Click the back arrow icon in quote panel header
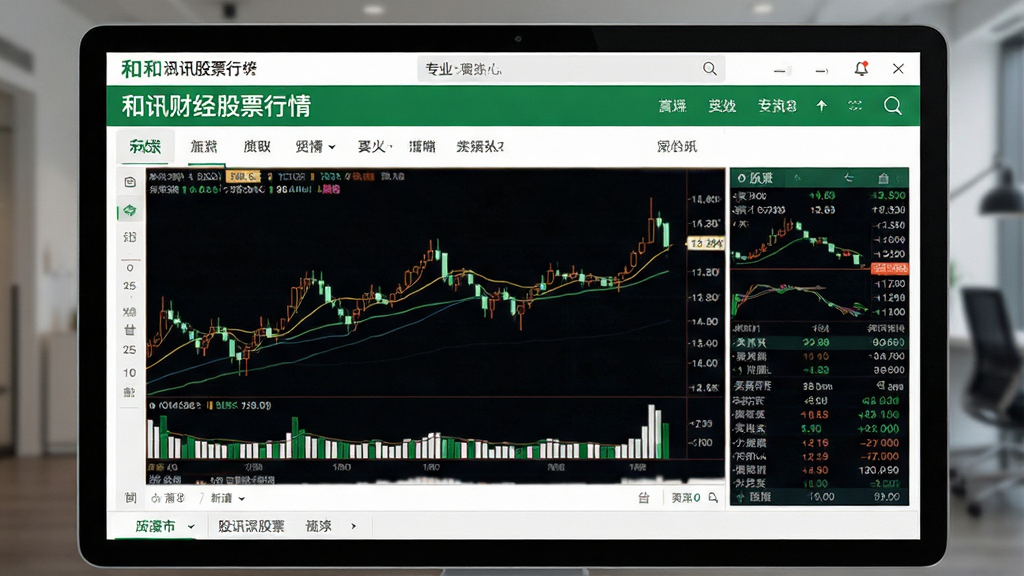The width and height of the screenshot is (1024, 576). click(x=848, y=178)
